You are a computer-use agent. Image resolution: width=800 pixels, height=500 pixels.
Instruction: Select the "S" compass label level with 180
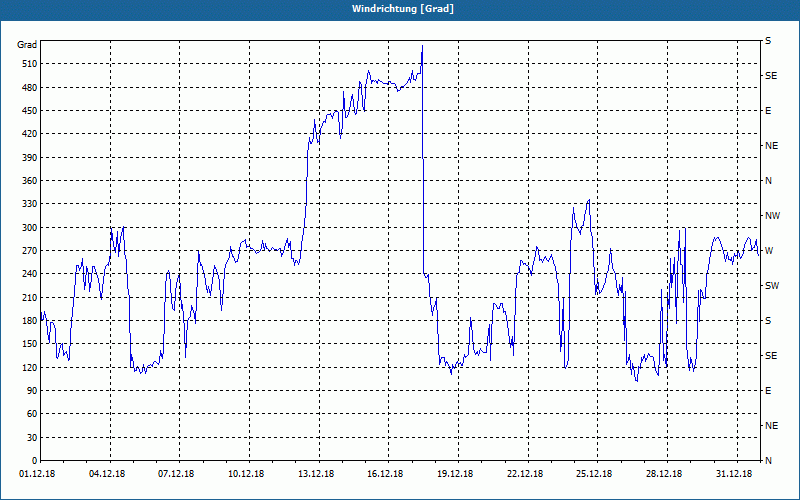point(768,321)
